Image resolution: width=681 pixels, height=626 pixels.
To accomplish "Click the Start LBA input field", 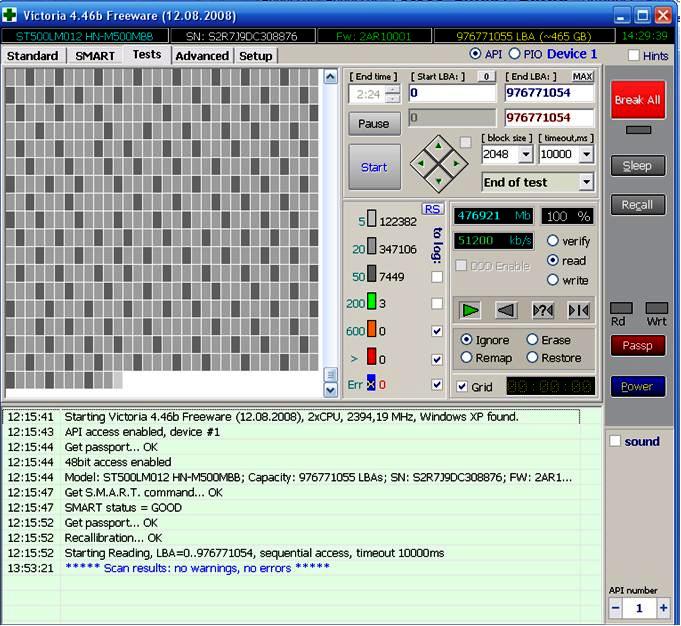I will 452,93.
